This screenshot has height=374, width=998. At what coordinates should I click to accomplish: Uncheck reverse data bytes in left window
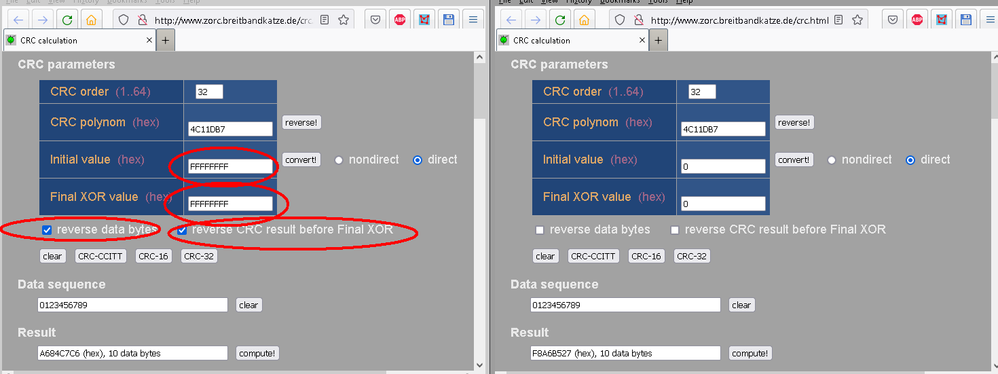(46, 230)
